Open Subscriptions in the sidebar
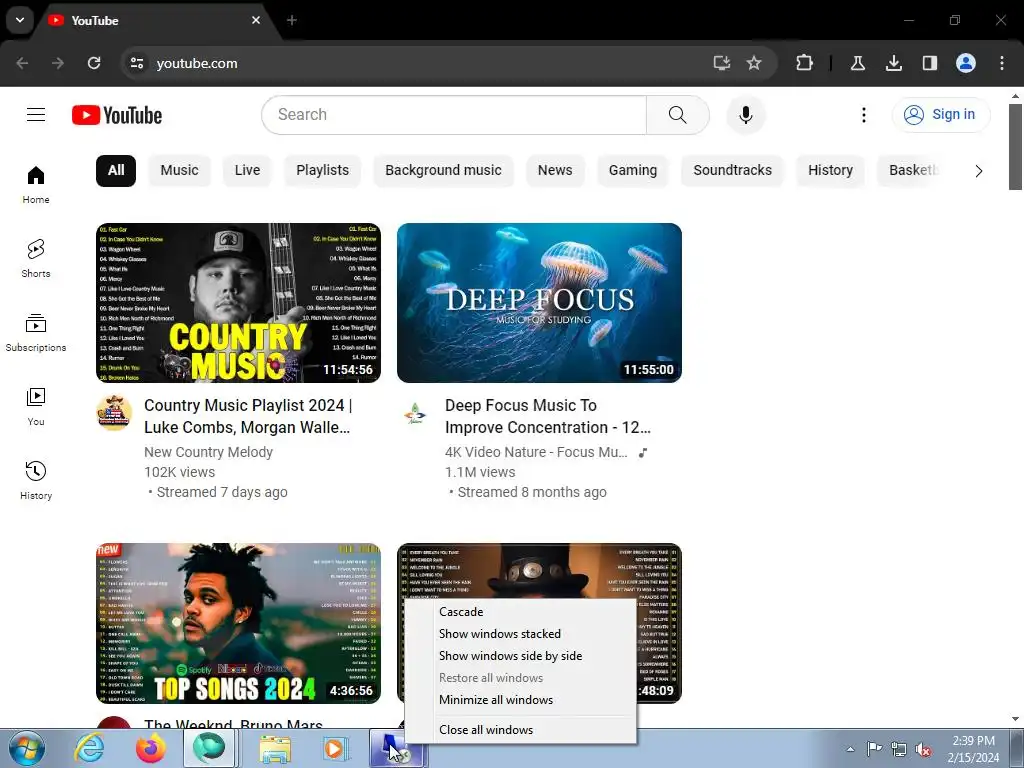The image size is (1024, 768). click(x=36, y=332)
